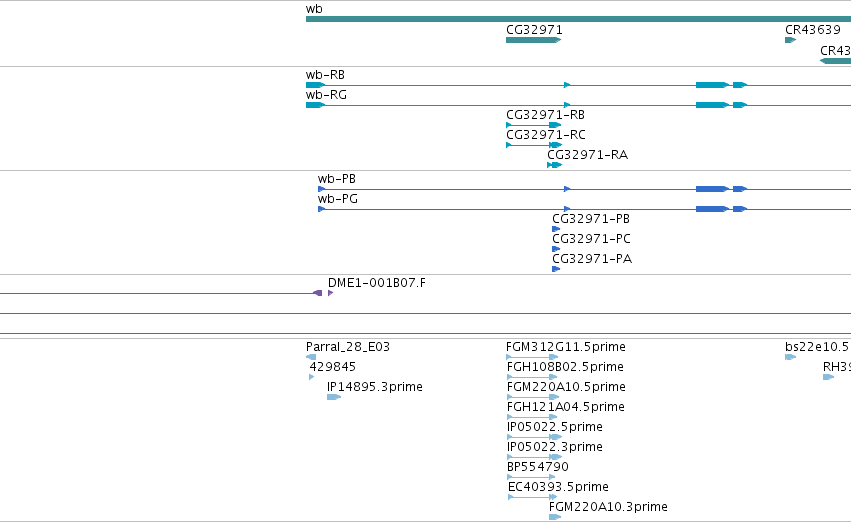The image size is (851, 522).
Task: Select the wb-PB protein large exon block
Action: (713, 189)
